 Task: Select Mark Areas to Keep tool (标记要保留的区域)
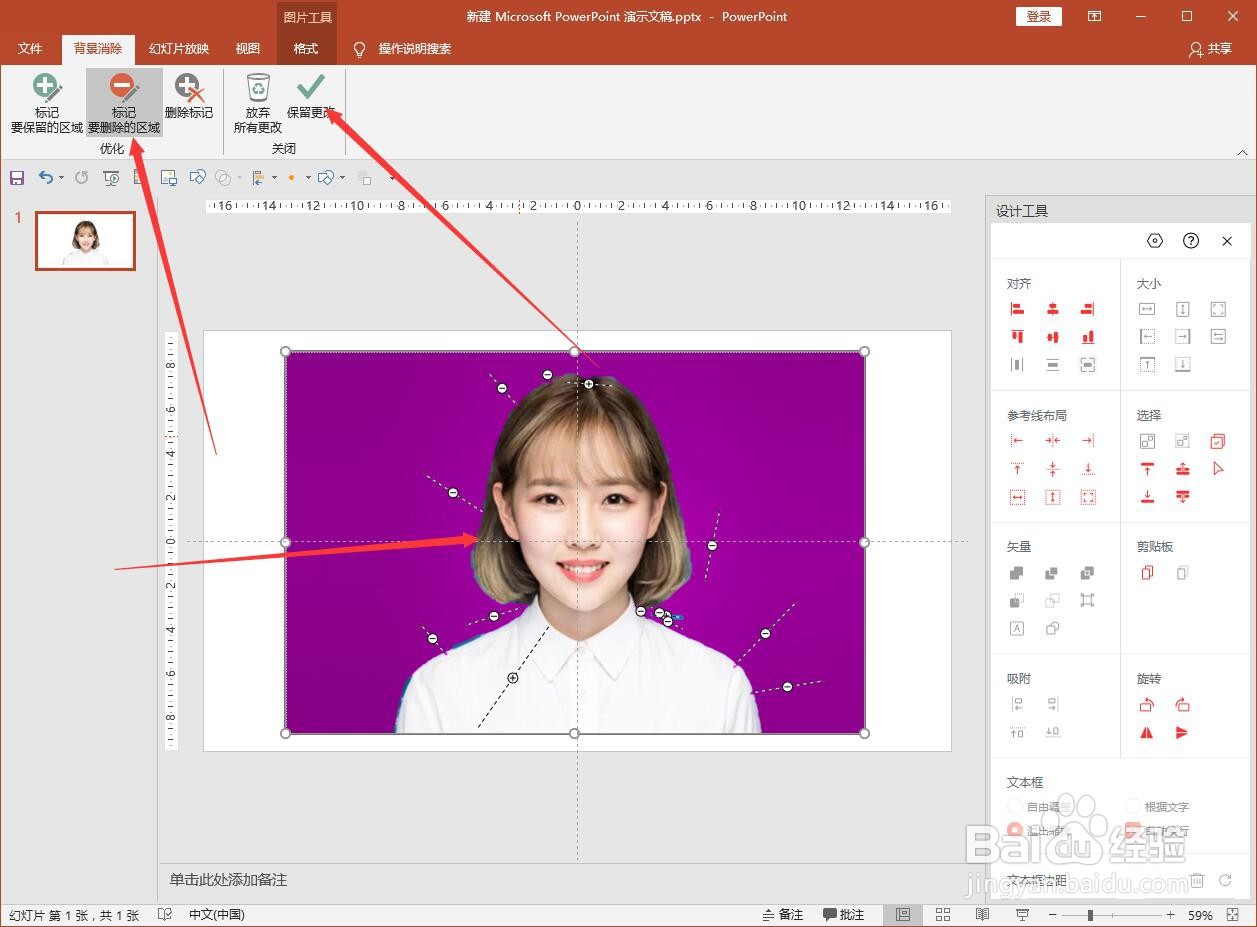click(46, 103)
